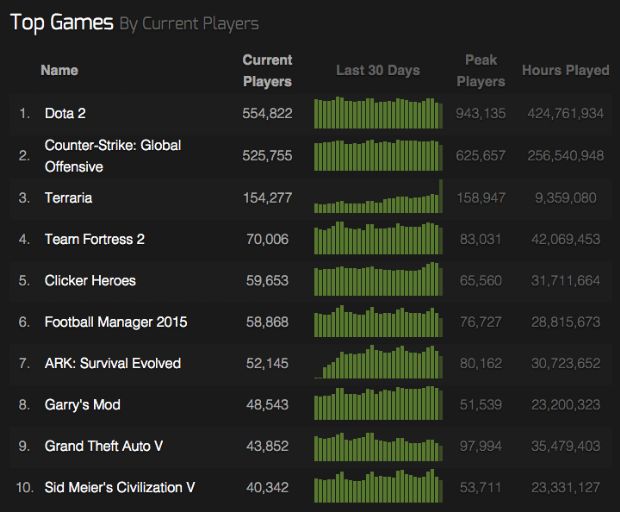Select hours played value 256,540,948
620x512 pixels.
(565, 156)
